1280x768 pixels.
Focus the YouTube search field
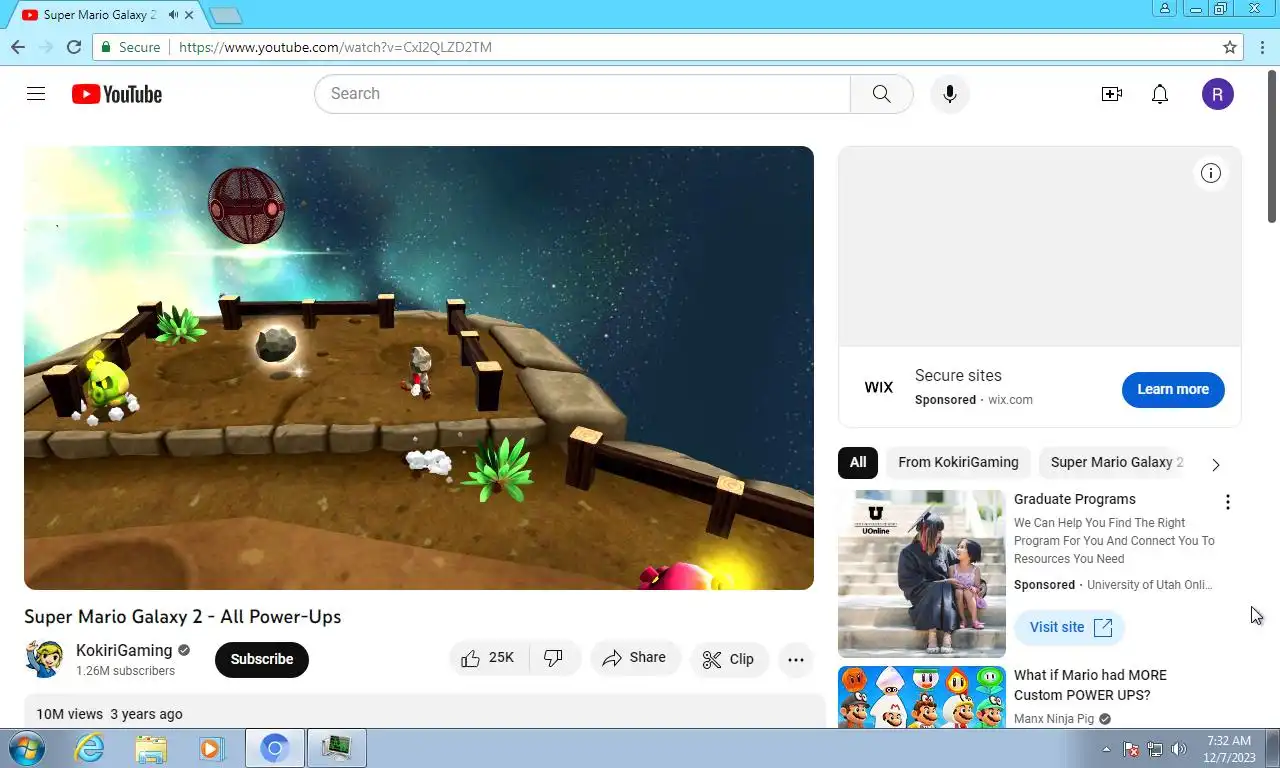(582, 94)
